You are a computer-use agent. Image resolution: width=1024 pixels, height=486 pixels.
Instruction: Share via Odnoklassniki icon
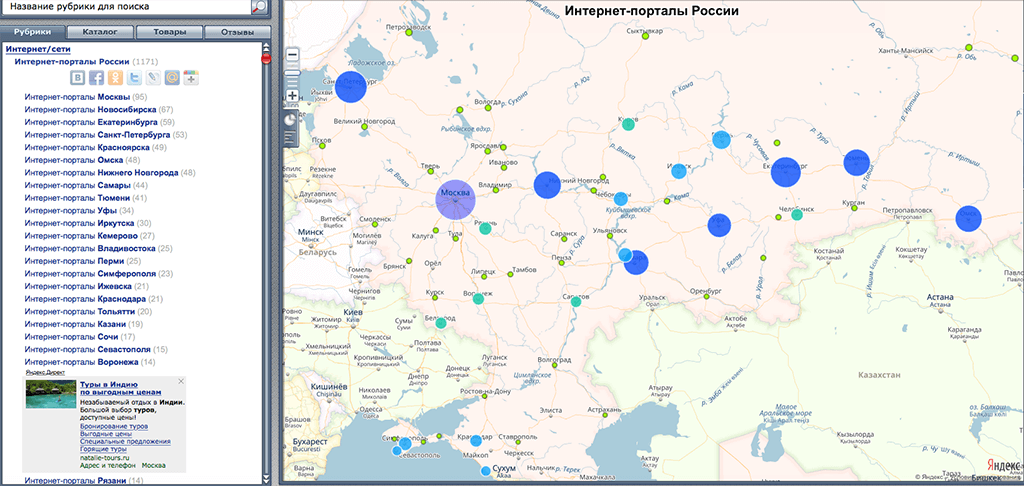pos(116,77)
